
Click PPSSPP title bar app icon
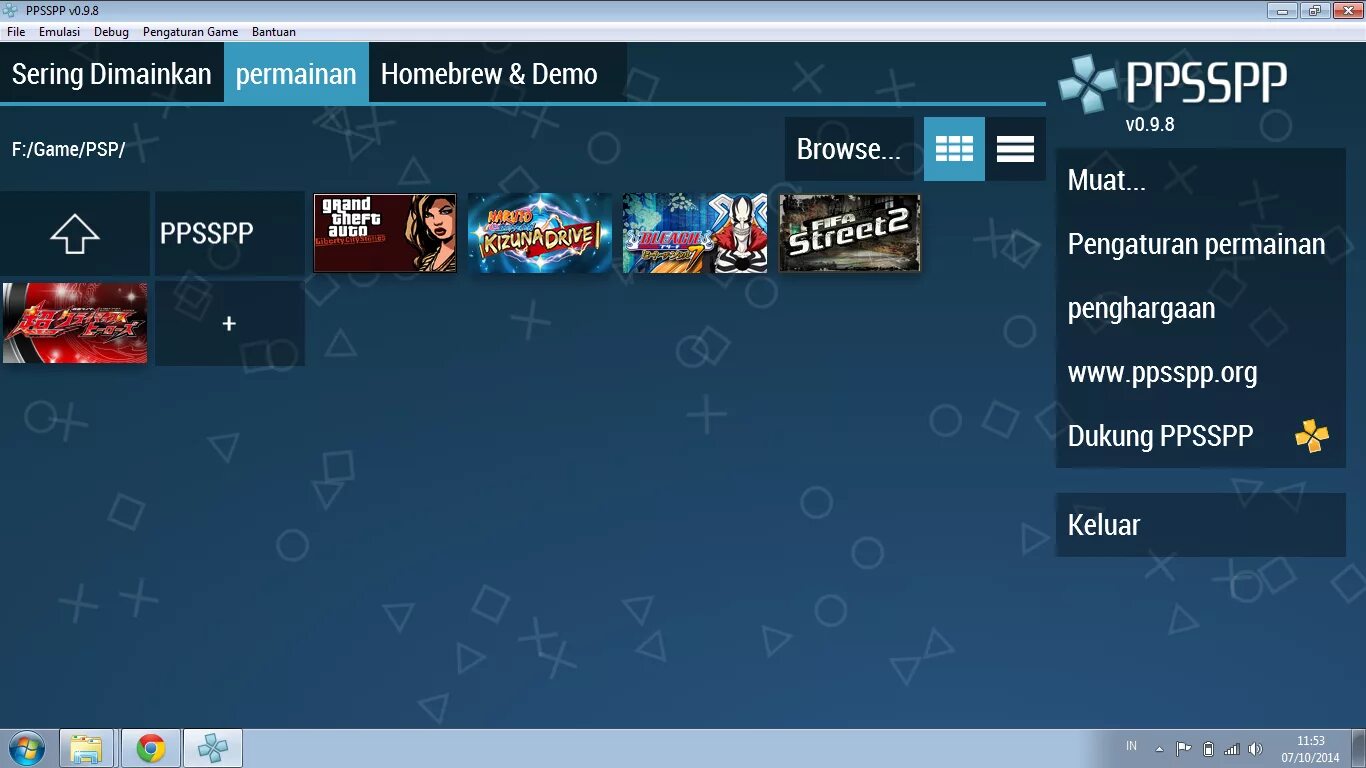coord(11,10)
